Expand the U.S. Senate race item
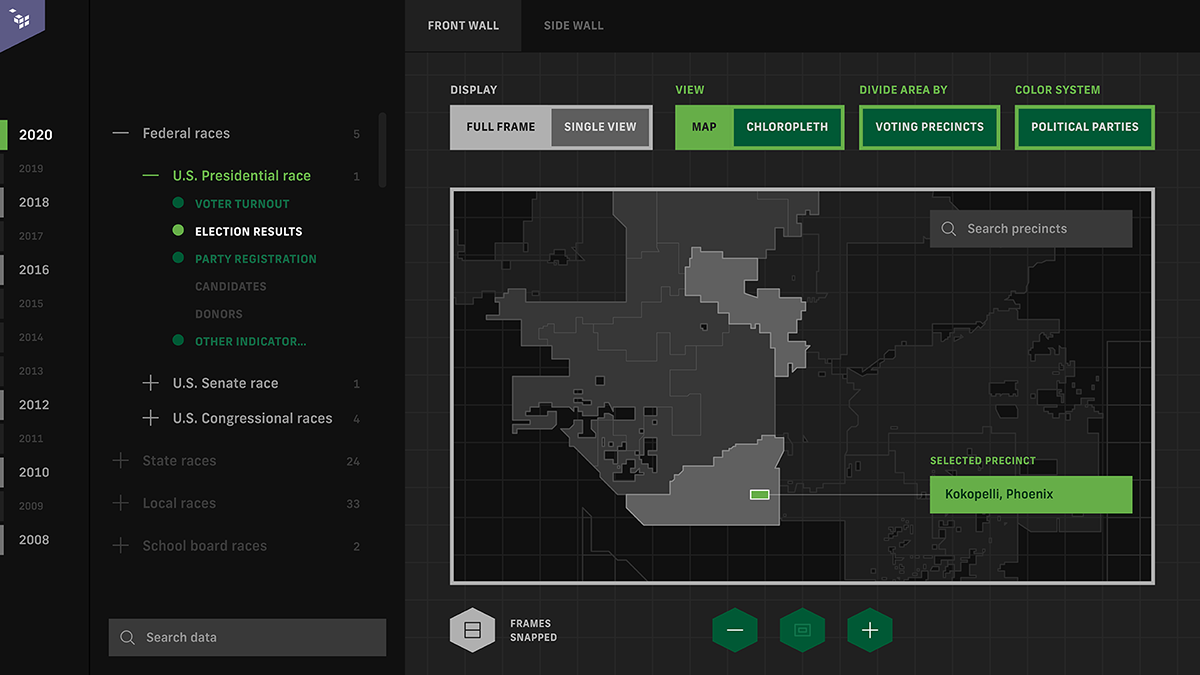1200x675 pixels. pos(151,383)
